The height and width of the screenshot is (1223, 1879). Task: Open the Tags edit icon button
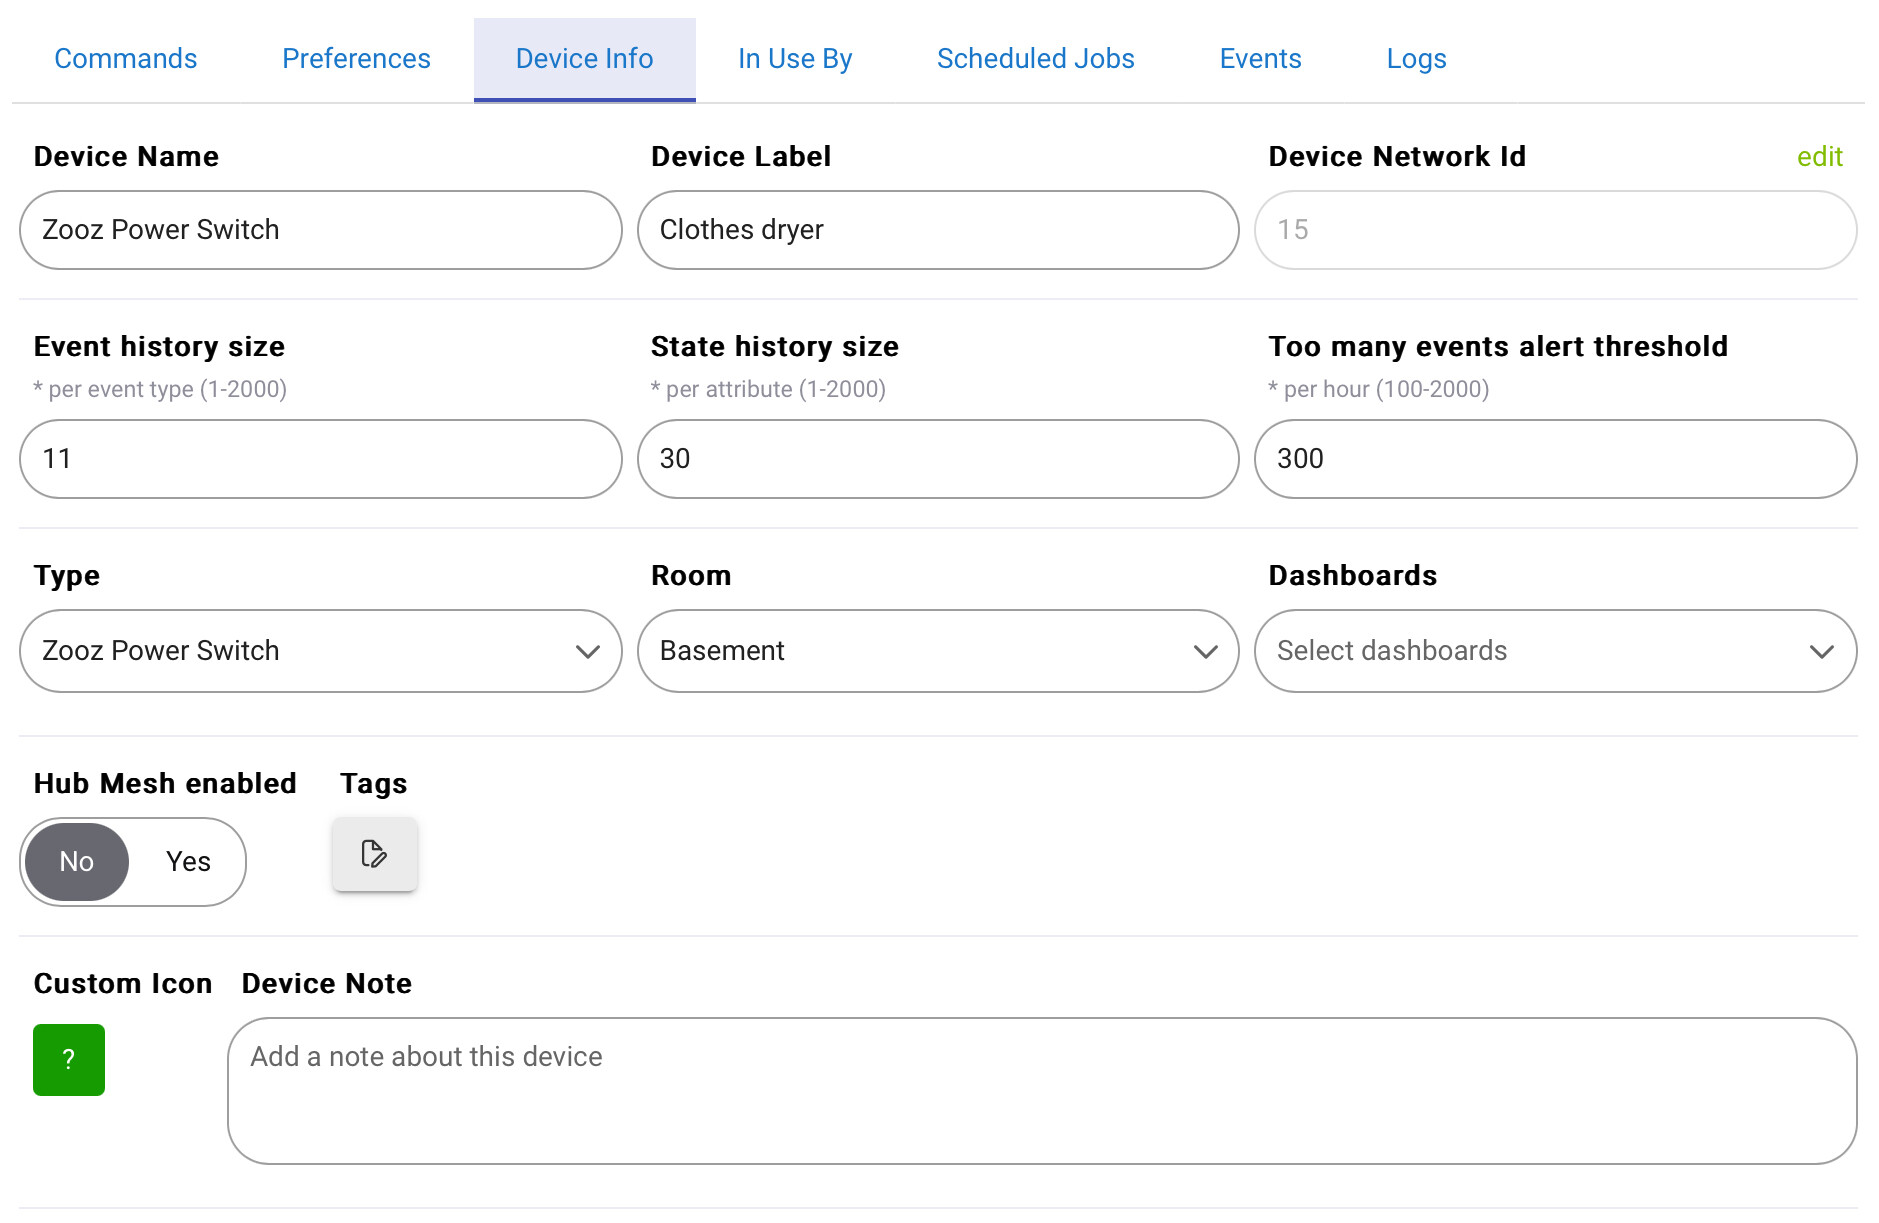point(375,854)
